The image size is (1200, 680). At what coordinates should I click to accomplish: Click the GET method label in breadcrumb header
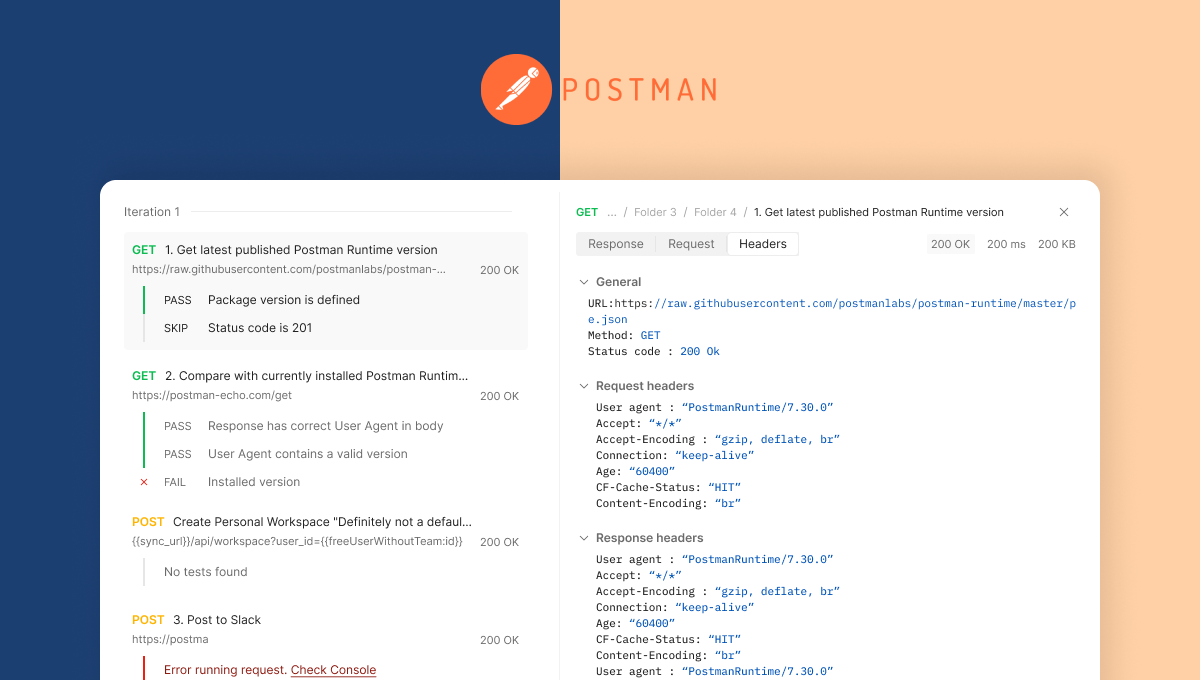[x=587, y=212]
